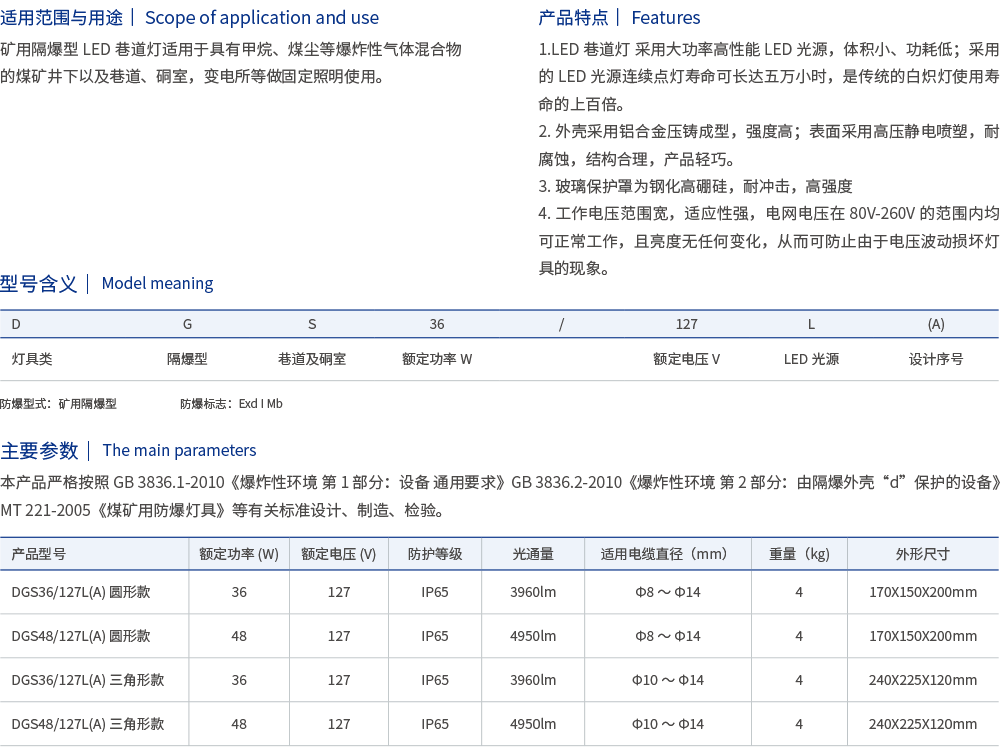
Task: Select the '额定功率 (W)' column header
Action: (239, 554)
